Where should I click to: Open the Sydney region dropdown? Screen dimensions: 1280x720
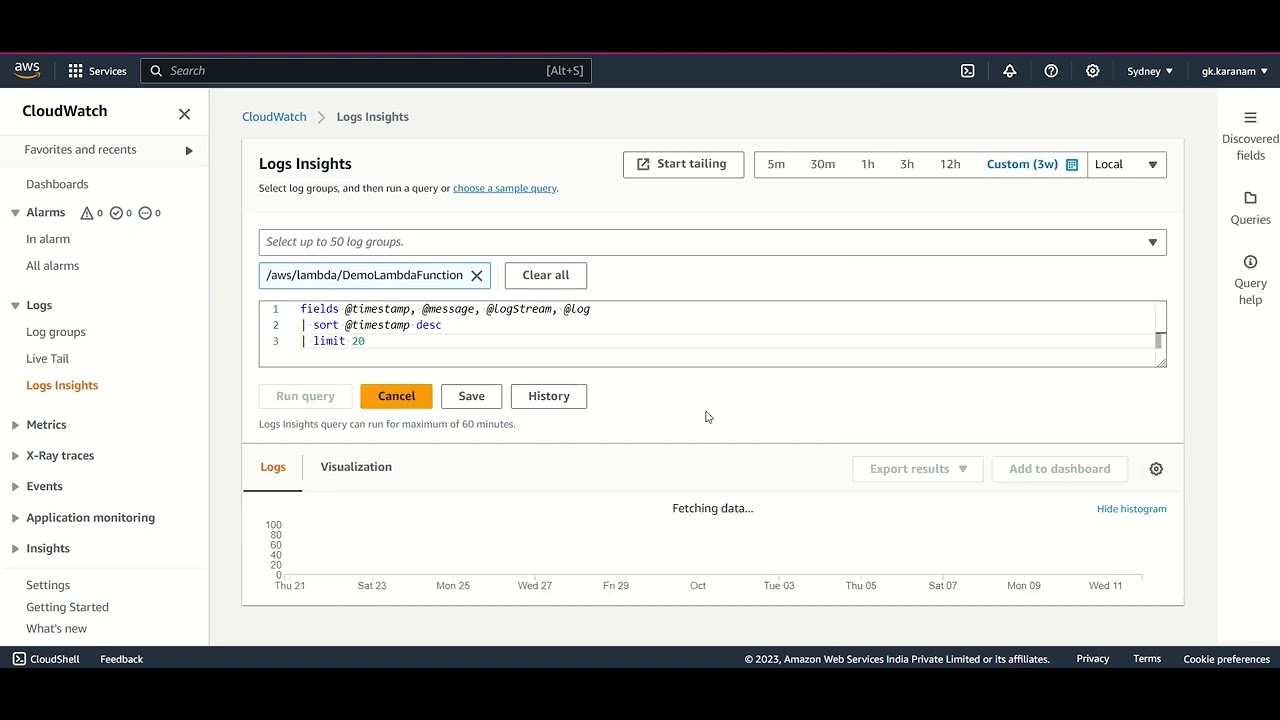click(x=1150, y=71)
